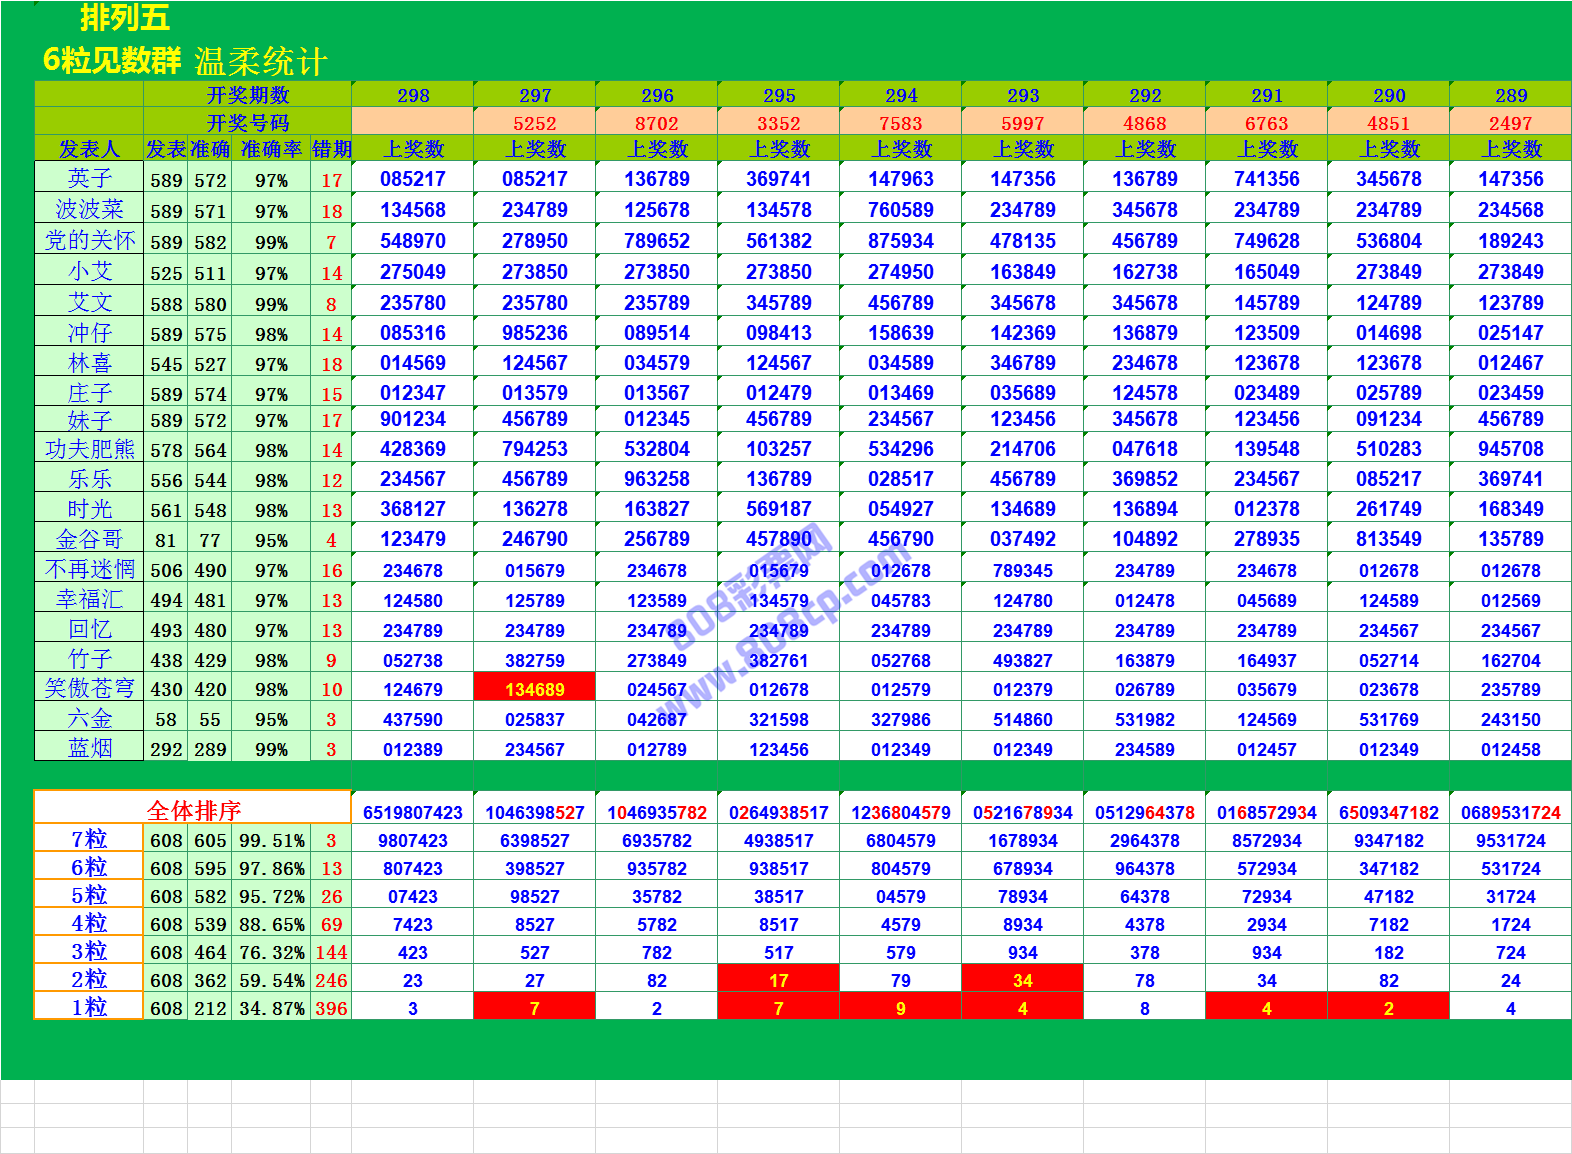Click the 1粒 row label
This screenshot has height=1154, width=1572.
[89, 1007]
